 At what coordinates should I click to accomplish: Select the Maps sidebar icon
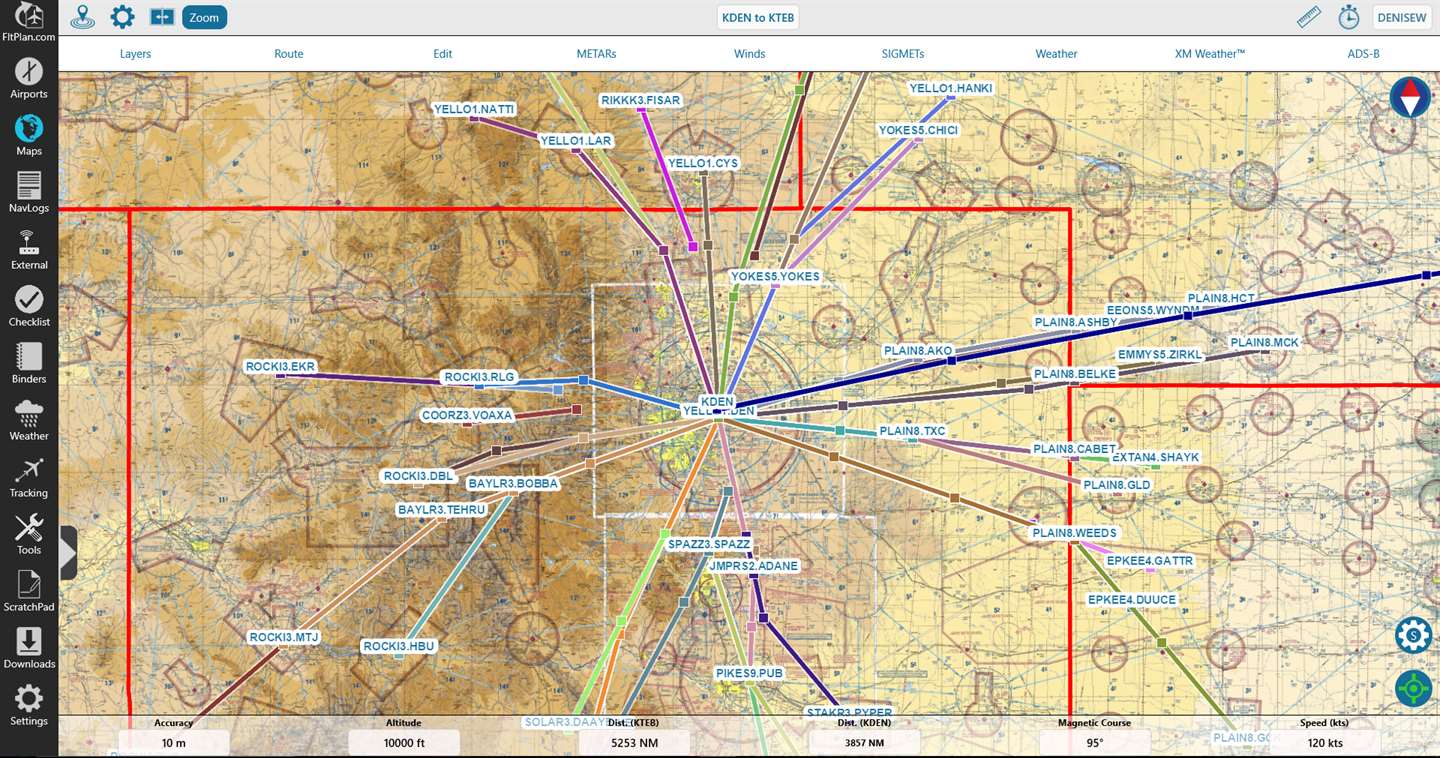coord(29,135)
